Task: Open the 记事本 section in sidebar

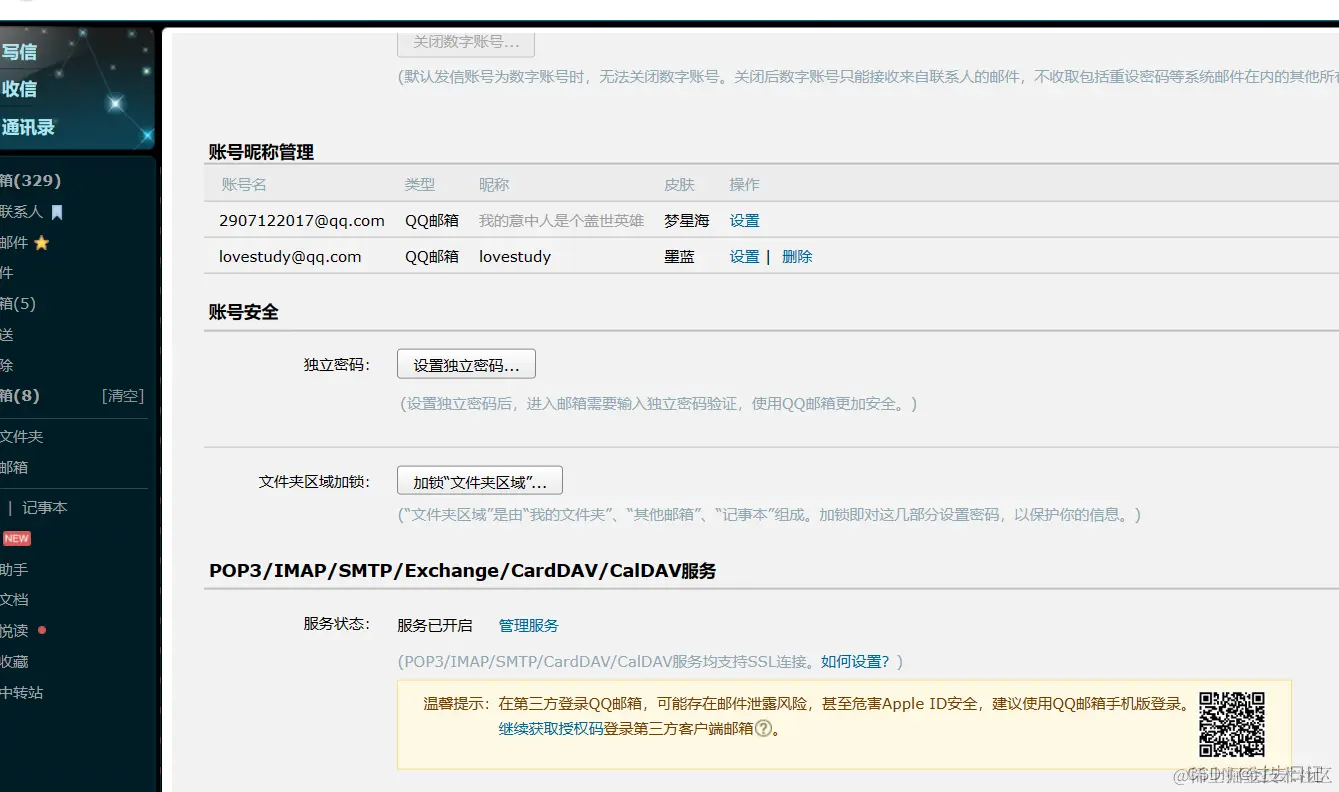Action: pyautogui.click(x=43, y=507)
